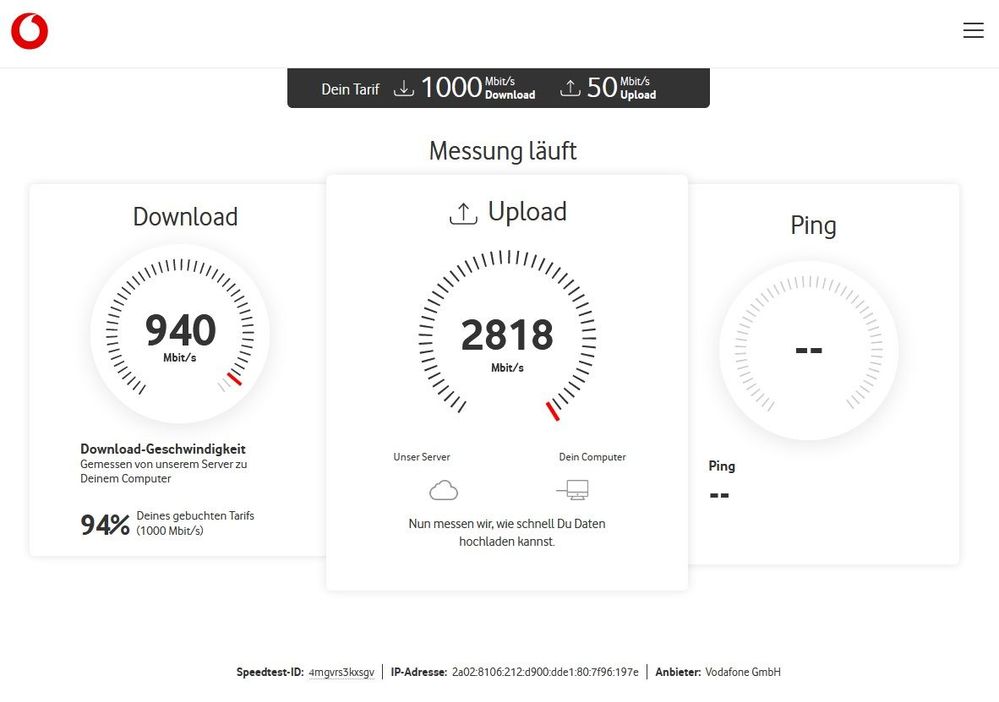Open the Speedtest-ID link 4mgvrs3kxsgv
Image resolution: width=999 pixels, height=702 pixels.
coord(340,672)
